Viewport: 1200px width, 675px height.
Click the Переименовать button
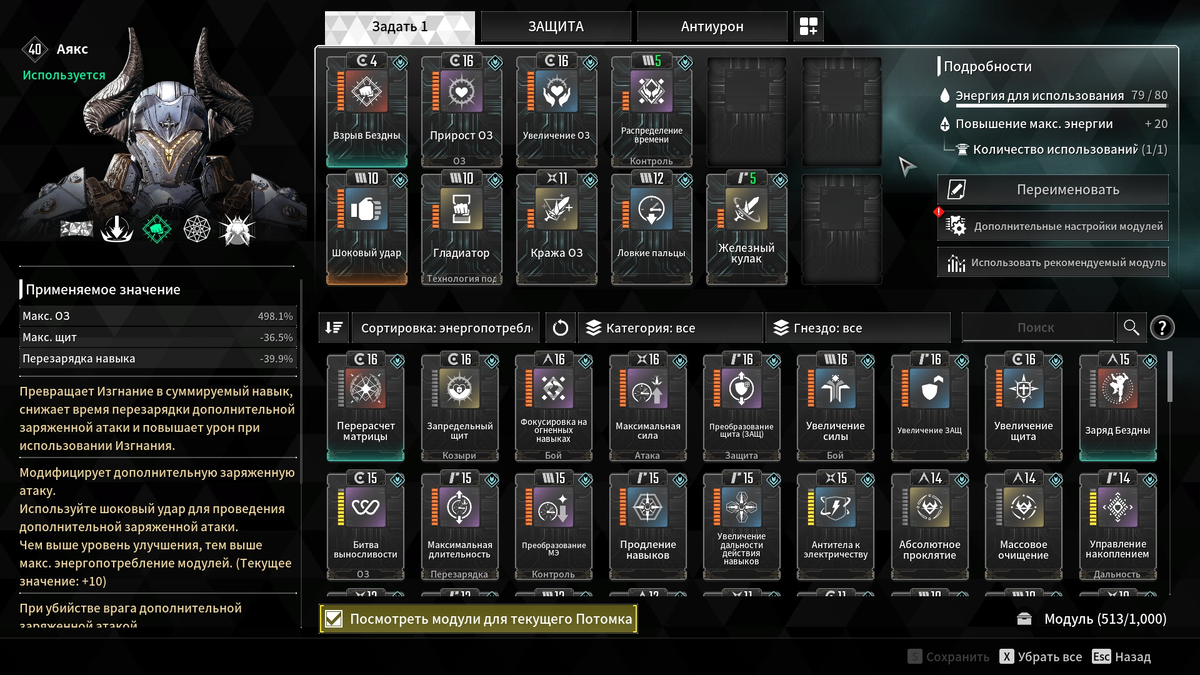(1053, 189)
